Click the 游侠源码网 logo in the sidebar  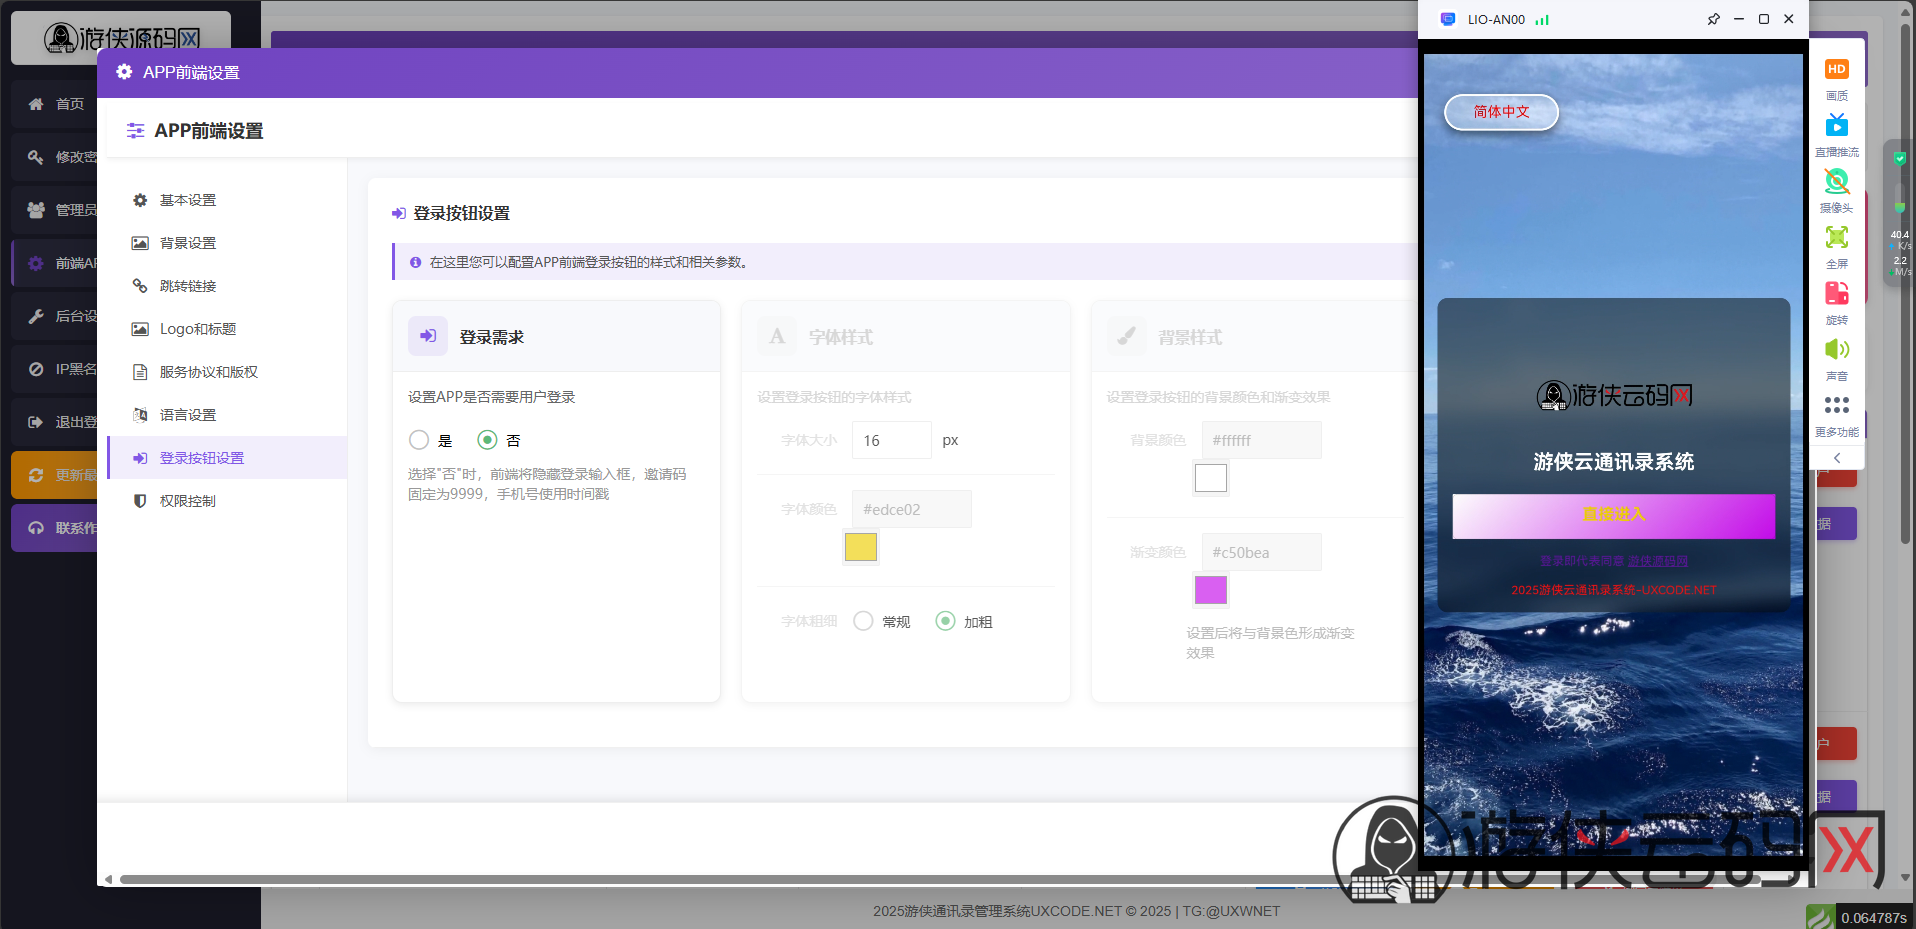coord(122,38)
